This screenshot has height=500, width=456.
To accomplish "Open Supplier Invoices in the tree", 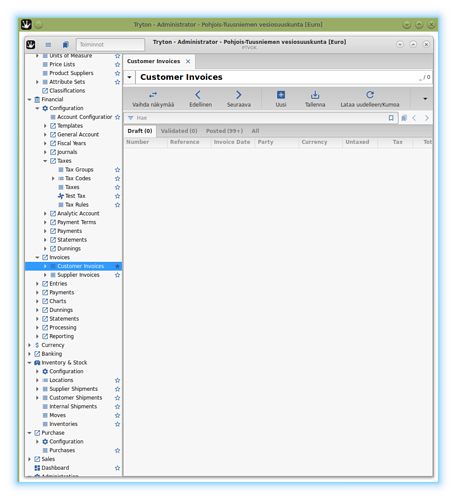I will click(x=78, y=275).
